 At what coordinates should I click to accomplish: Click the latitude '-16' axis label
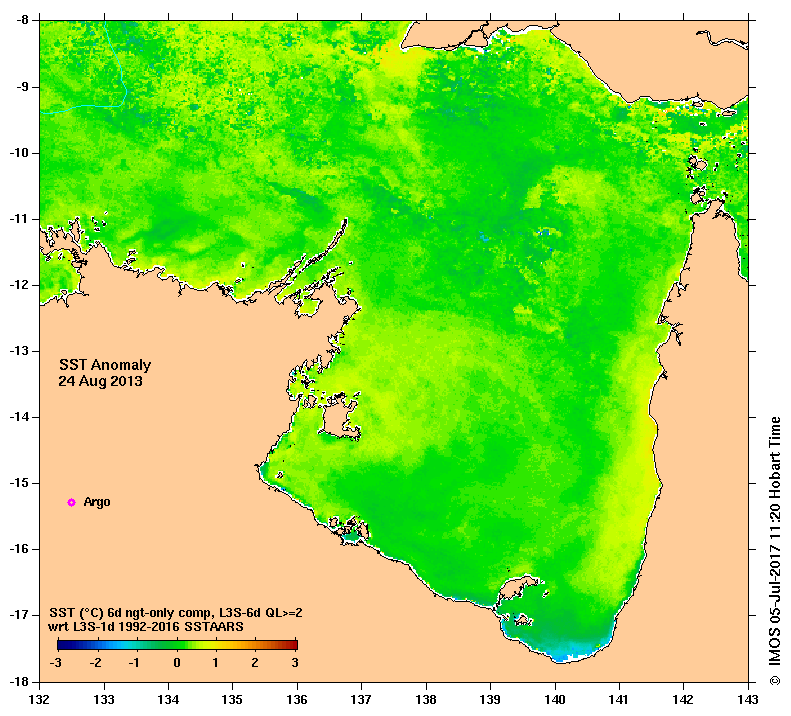19,549
